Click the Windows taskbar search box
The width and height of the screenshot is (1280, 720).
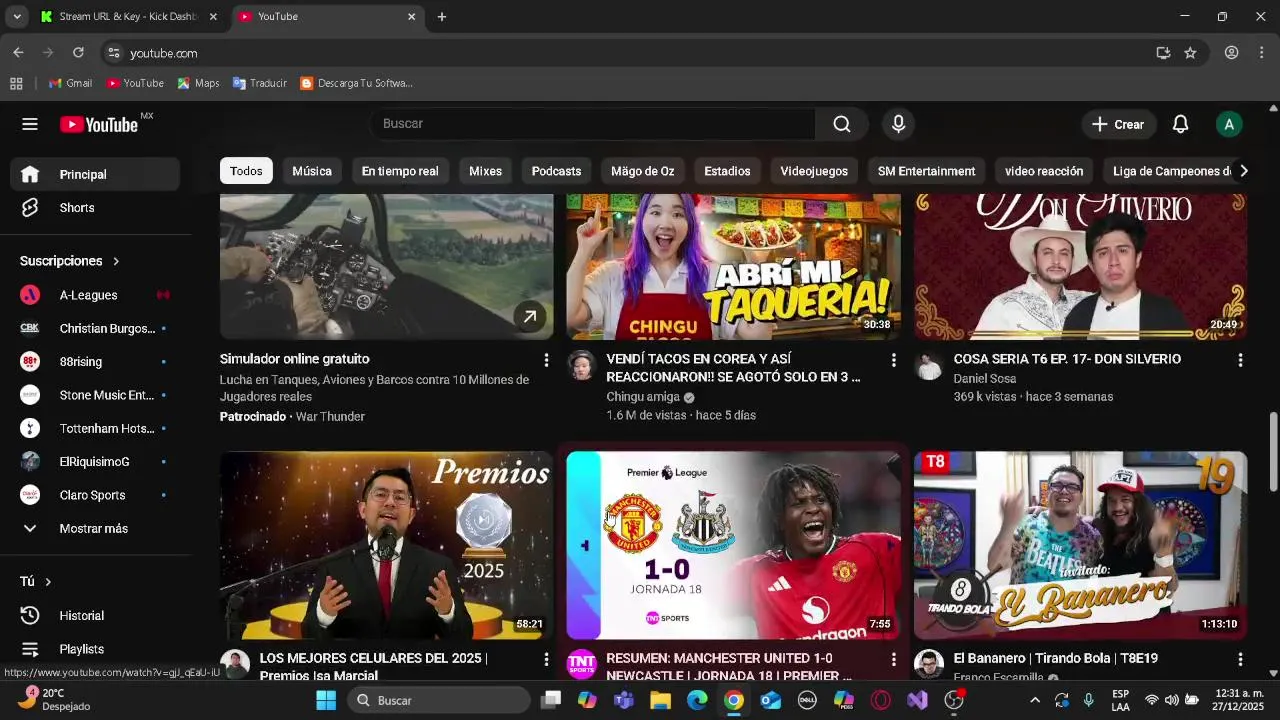pos(439,700)
